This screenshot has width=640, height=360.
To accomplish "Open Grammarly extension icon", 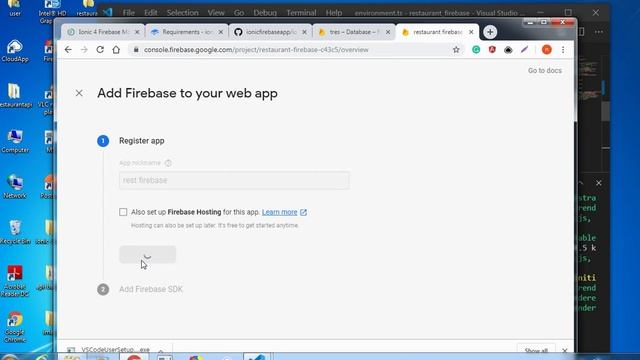I will click(x=476, y=50).
